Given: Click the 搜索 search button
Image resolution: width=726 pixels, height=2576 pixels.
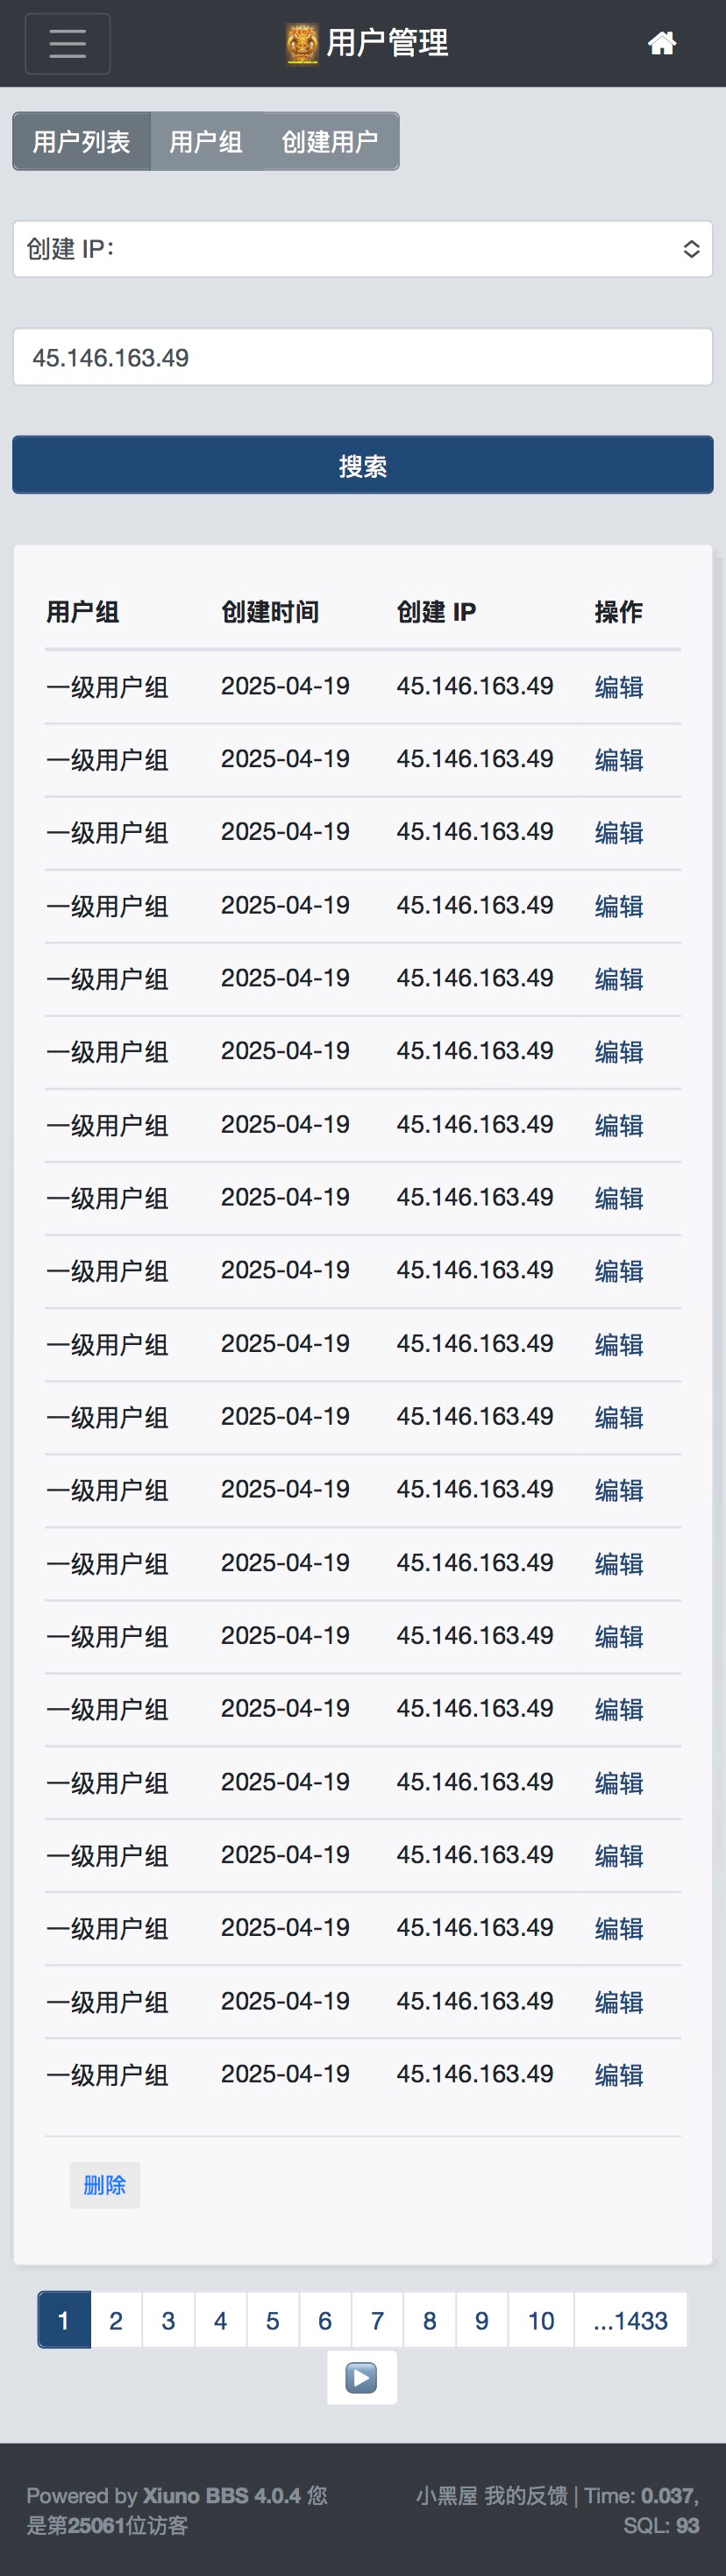Looking at the screenshot, I should (x=362, y=465).
